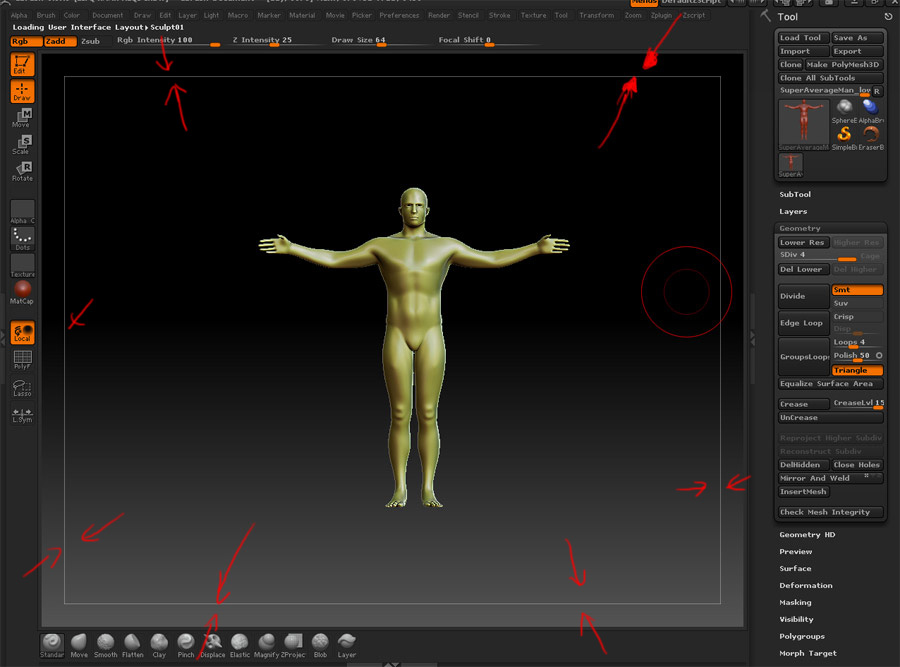The image size is (900, 667).
Task: Click the Divide button
Action: tap(803, 297)
